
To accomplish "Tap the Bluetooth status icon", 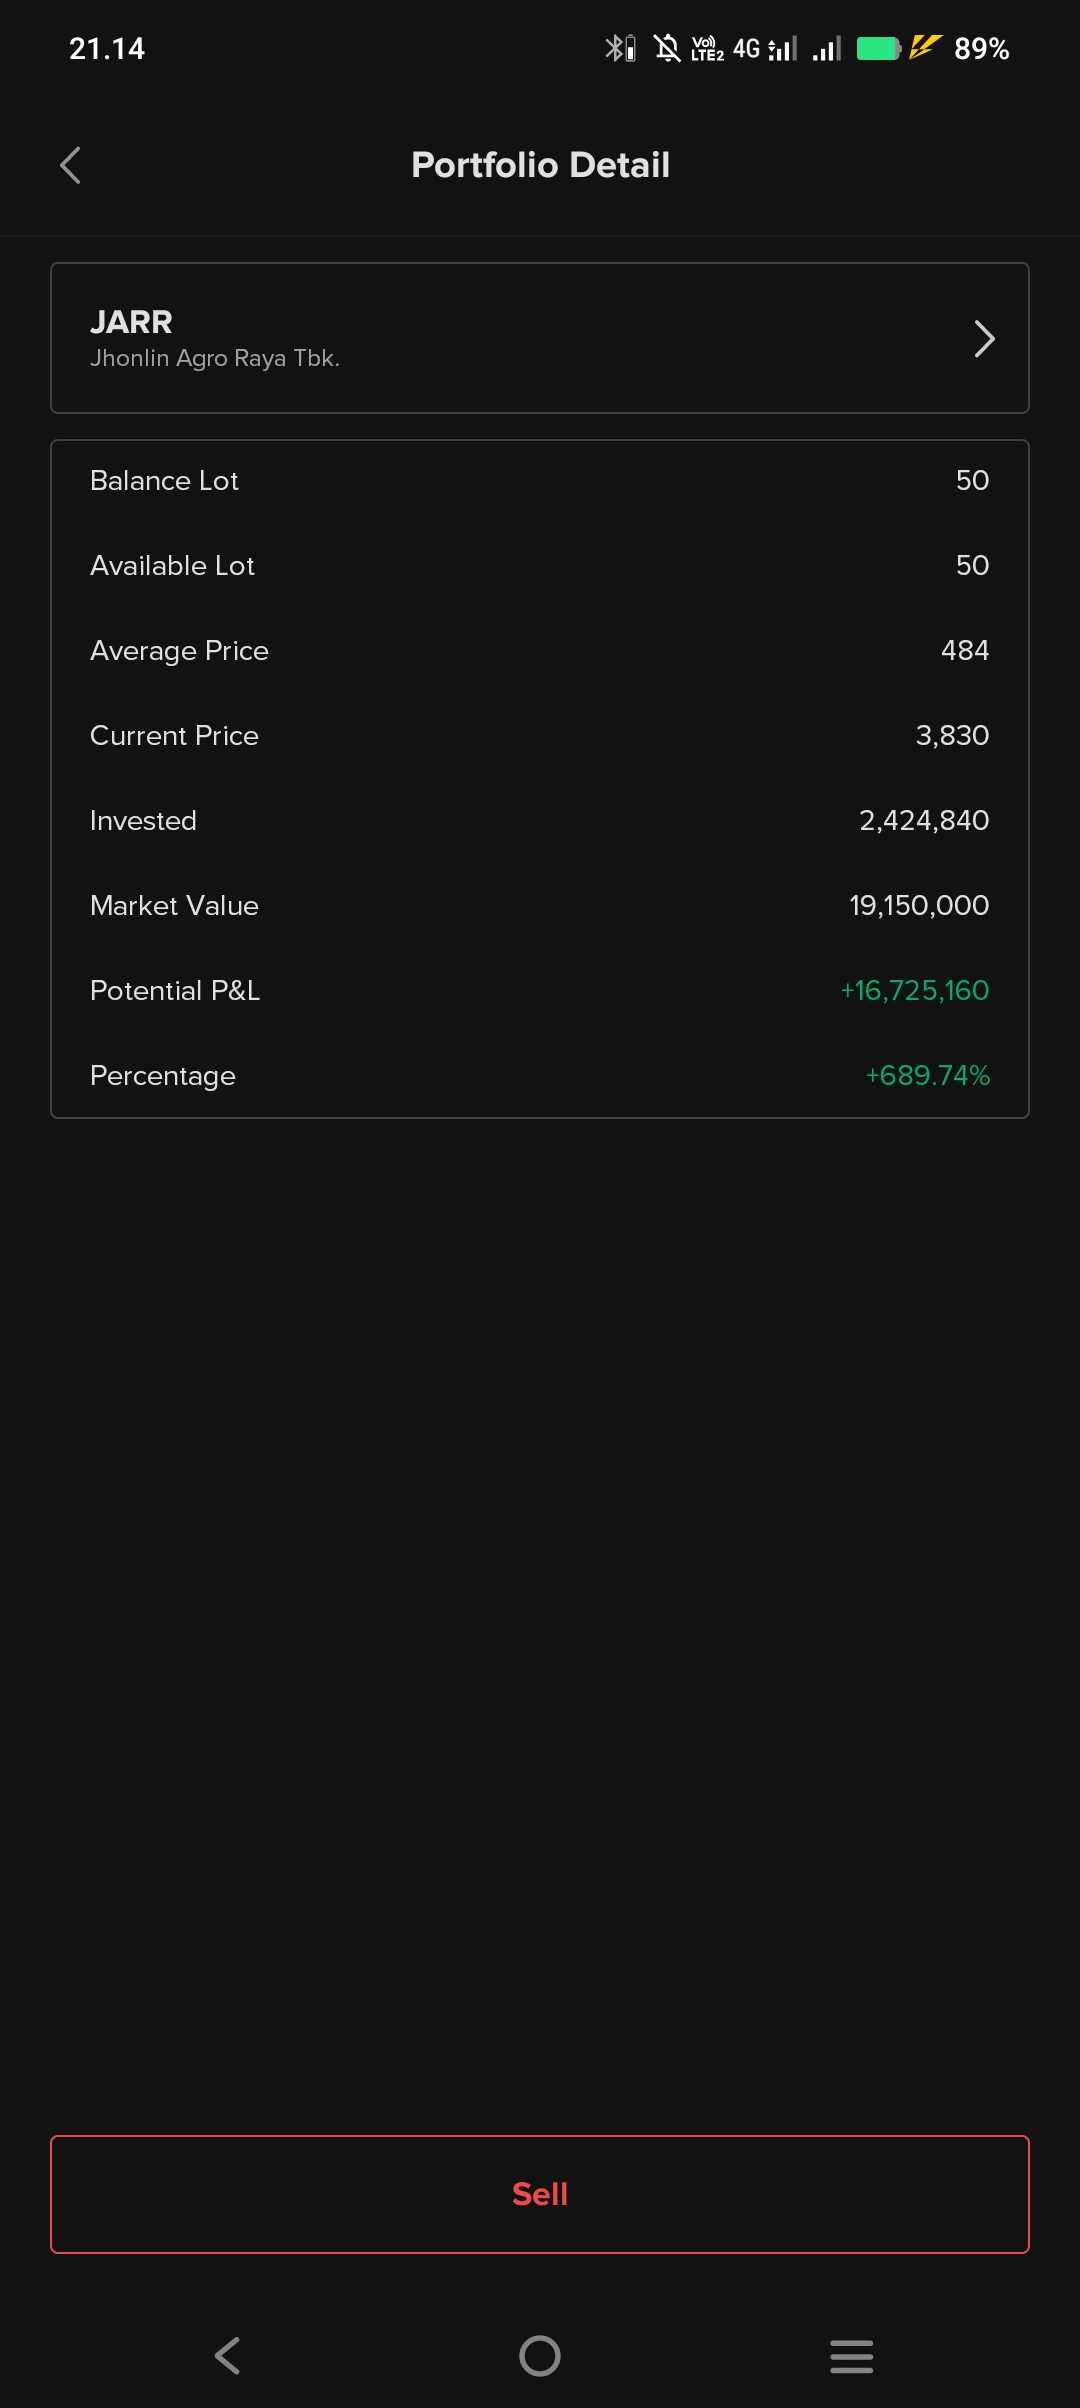I will (x=619, y=48).
